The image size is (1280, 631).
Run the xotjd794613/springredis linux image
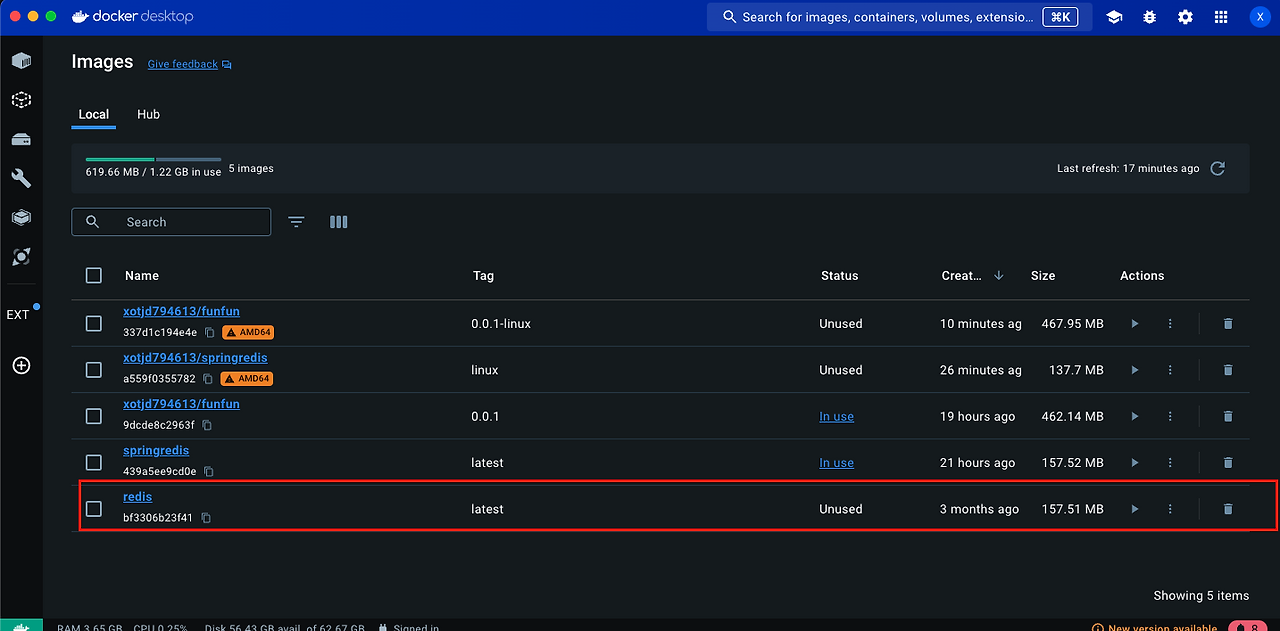(x=1134, y=370)
